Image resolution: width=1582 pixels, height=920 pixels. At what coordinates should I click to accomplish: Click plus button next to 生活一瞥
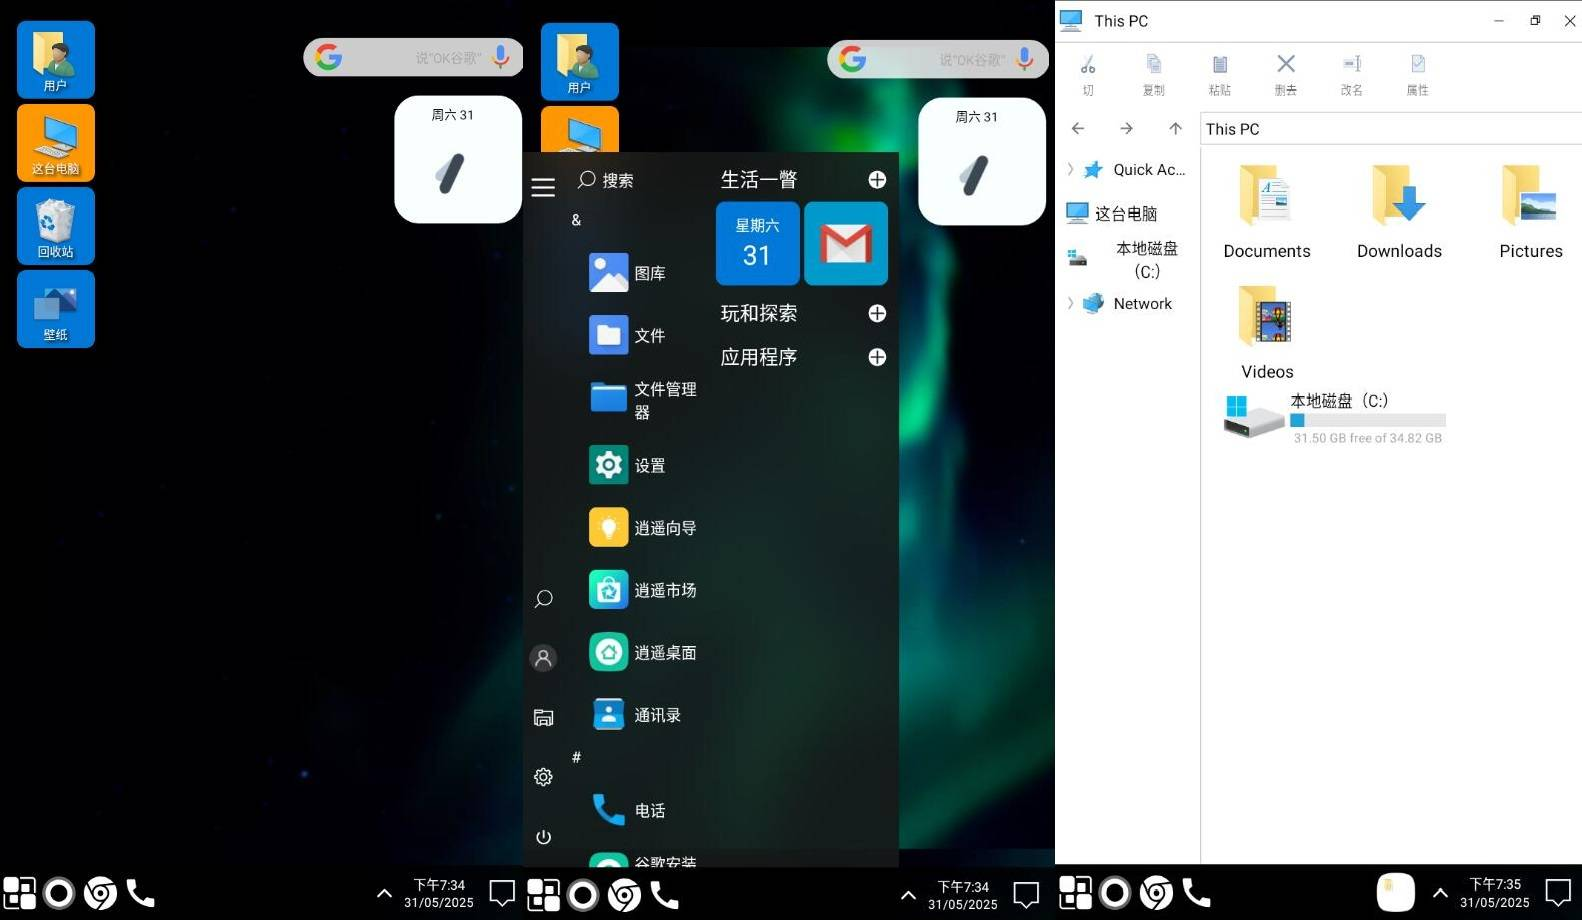pyautogui.click(x=877, y=180)
